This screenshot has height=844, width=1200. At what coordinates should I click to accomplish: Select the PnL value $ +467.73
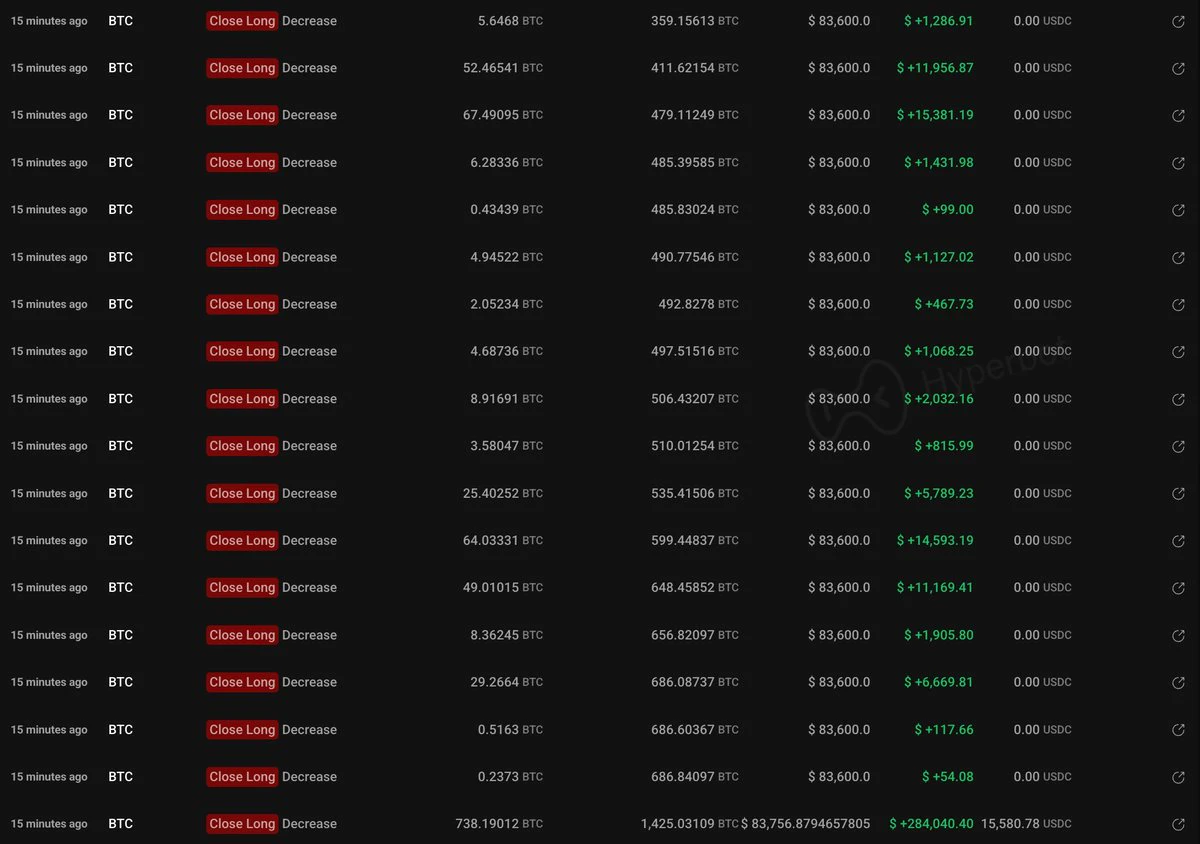944,304
